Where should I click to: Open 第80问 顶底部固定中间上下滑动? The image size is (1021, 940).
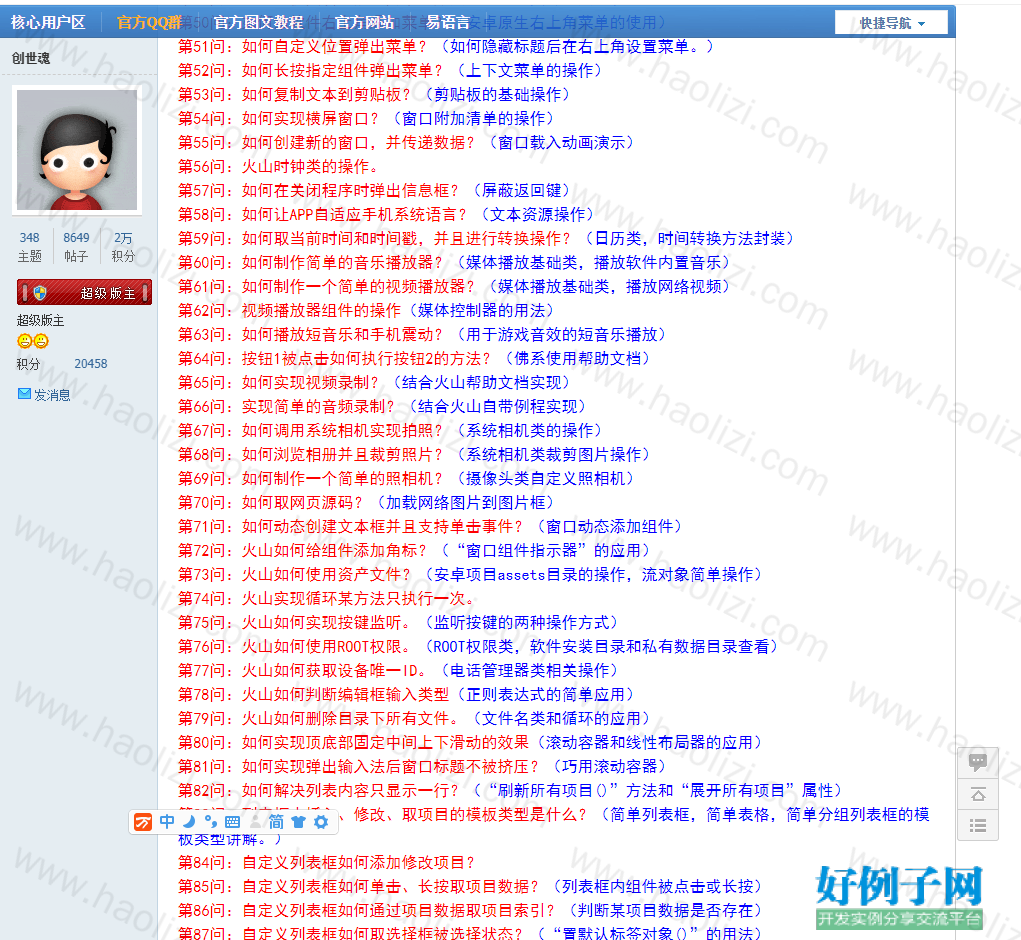click(x=470, y=743)
